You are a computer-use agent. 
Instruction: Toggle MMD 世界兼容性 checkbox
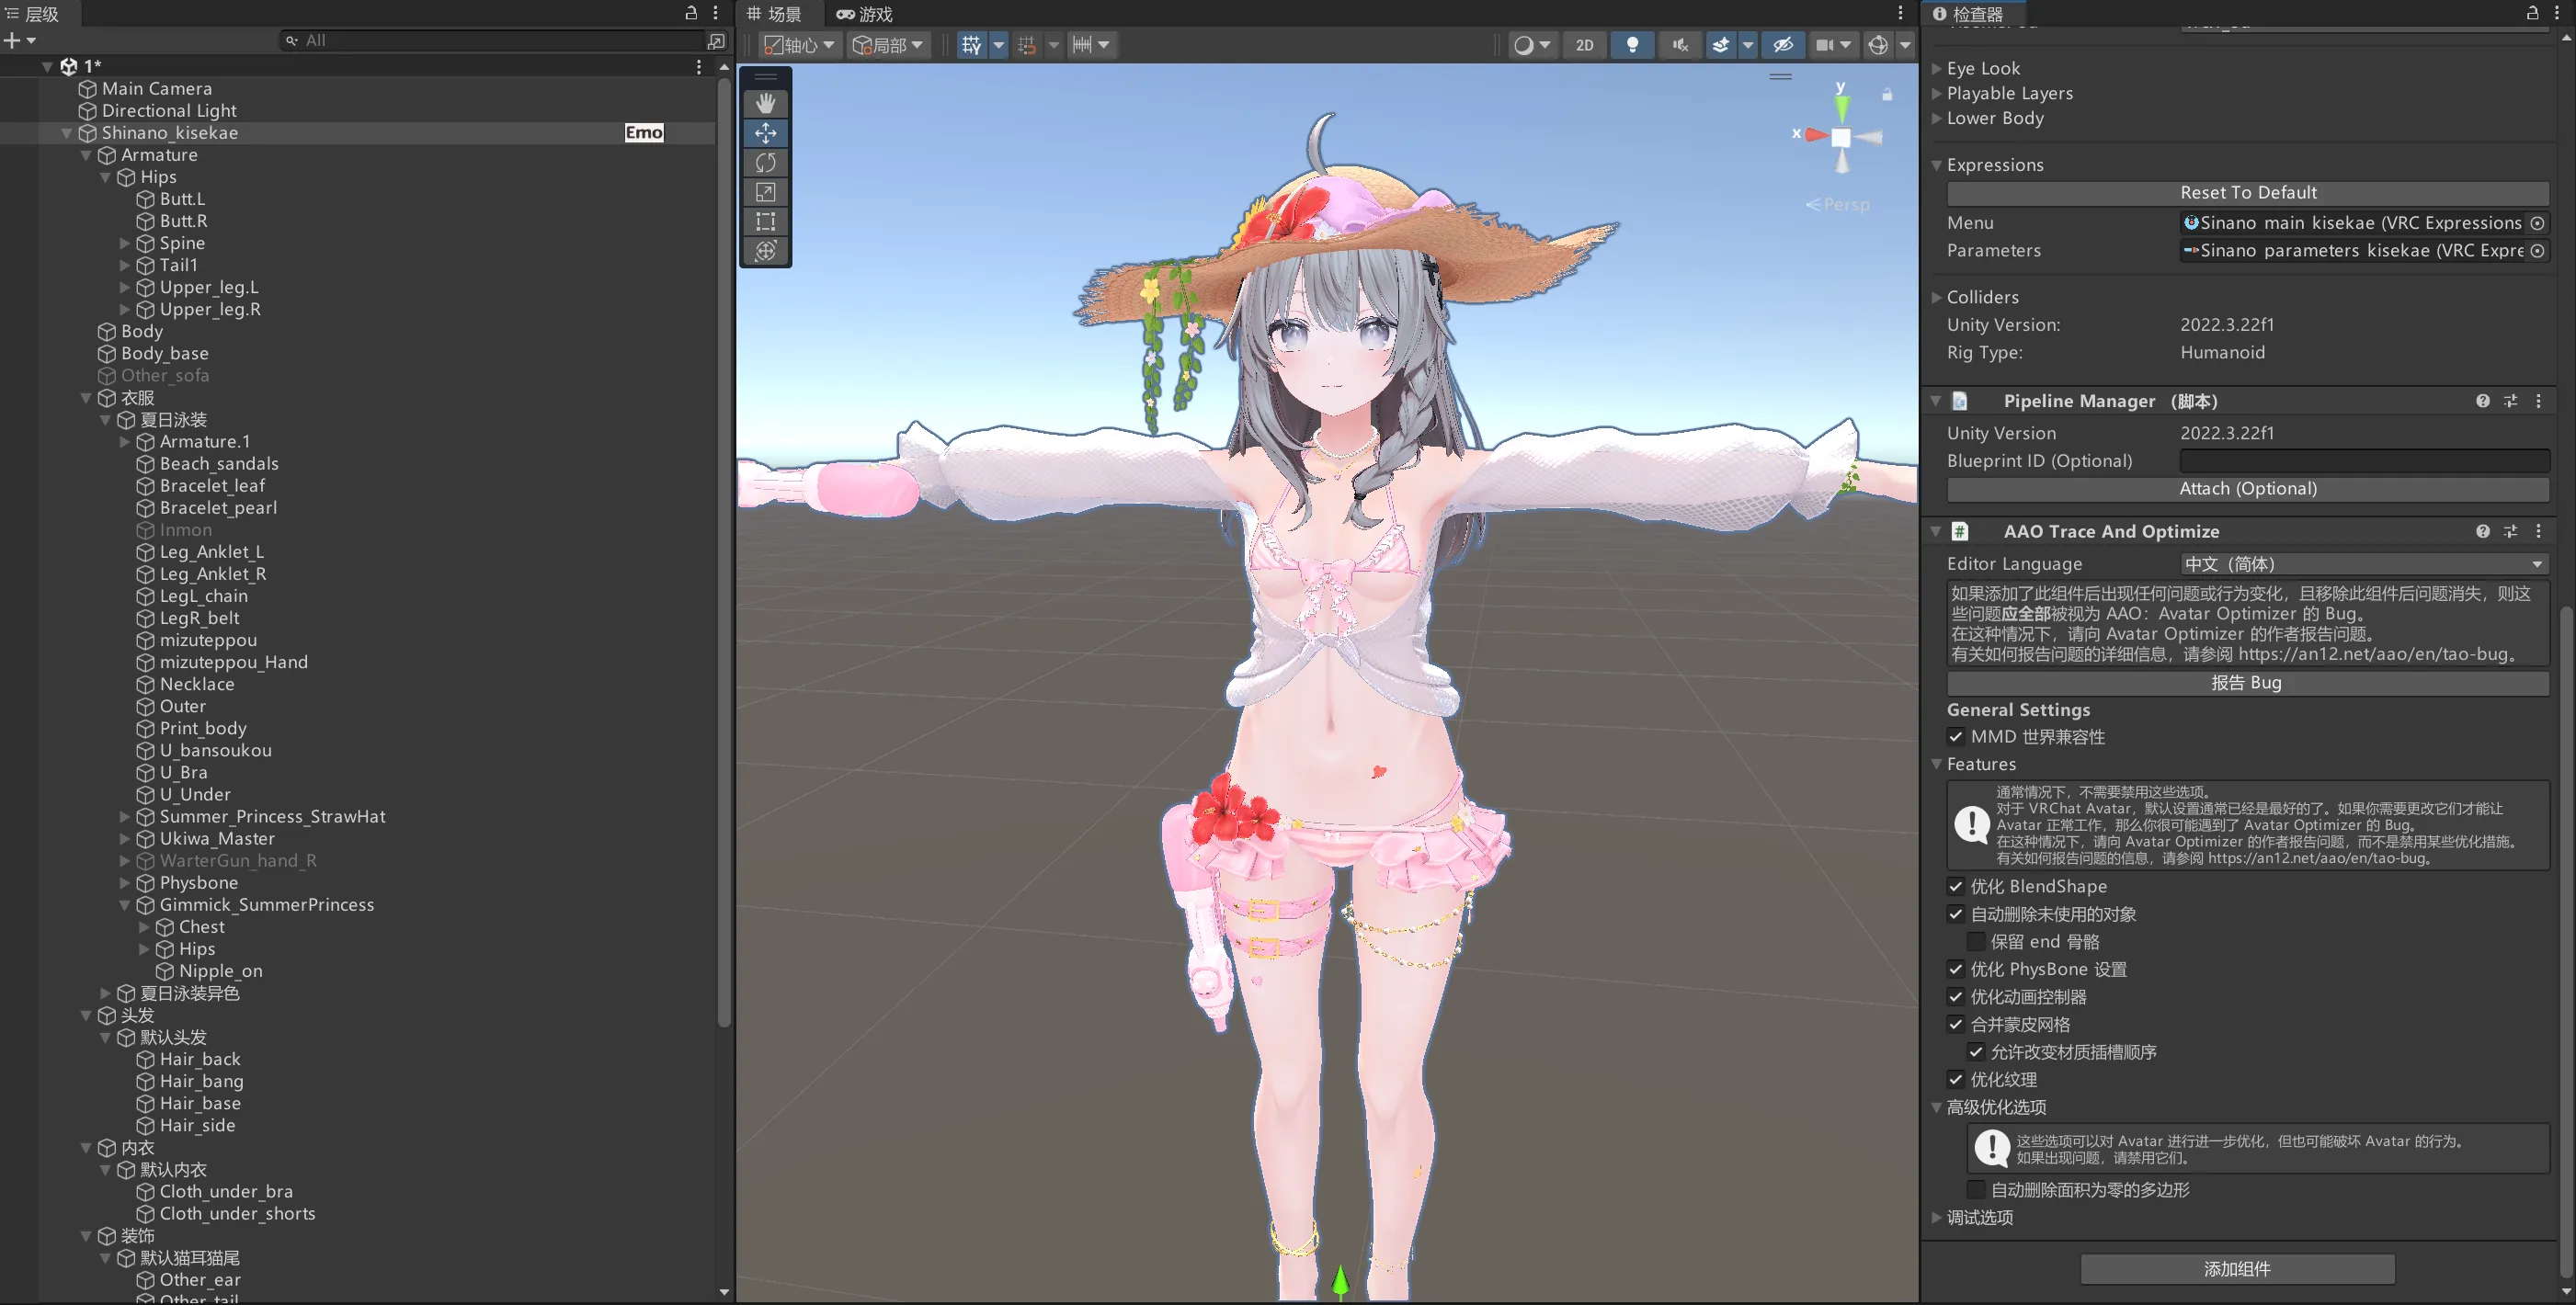click(1956, 737)
